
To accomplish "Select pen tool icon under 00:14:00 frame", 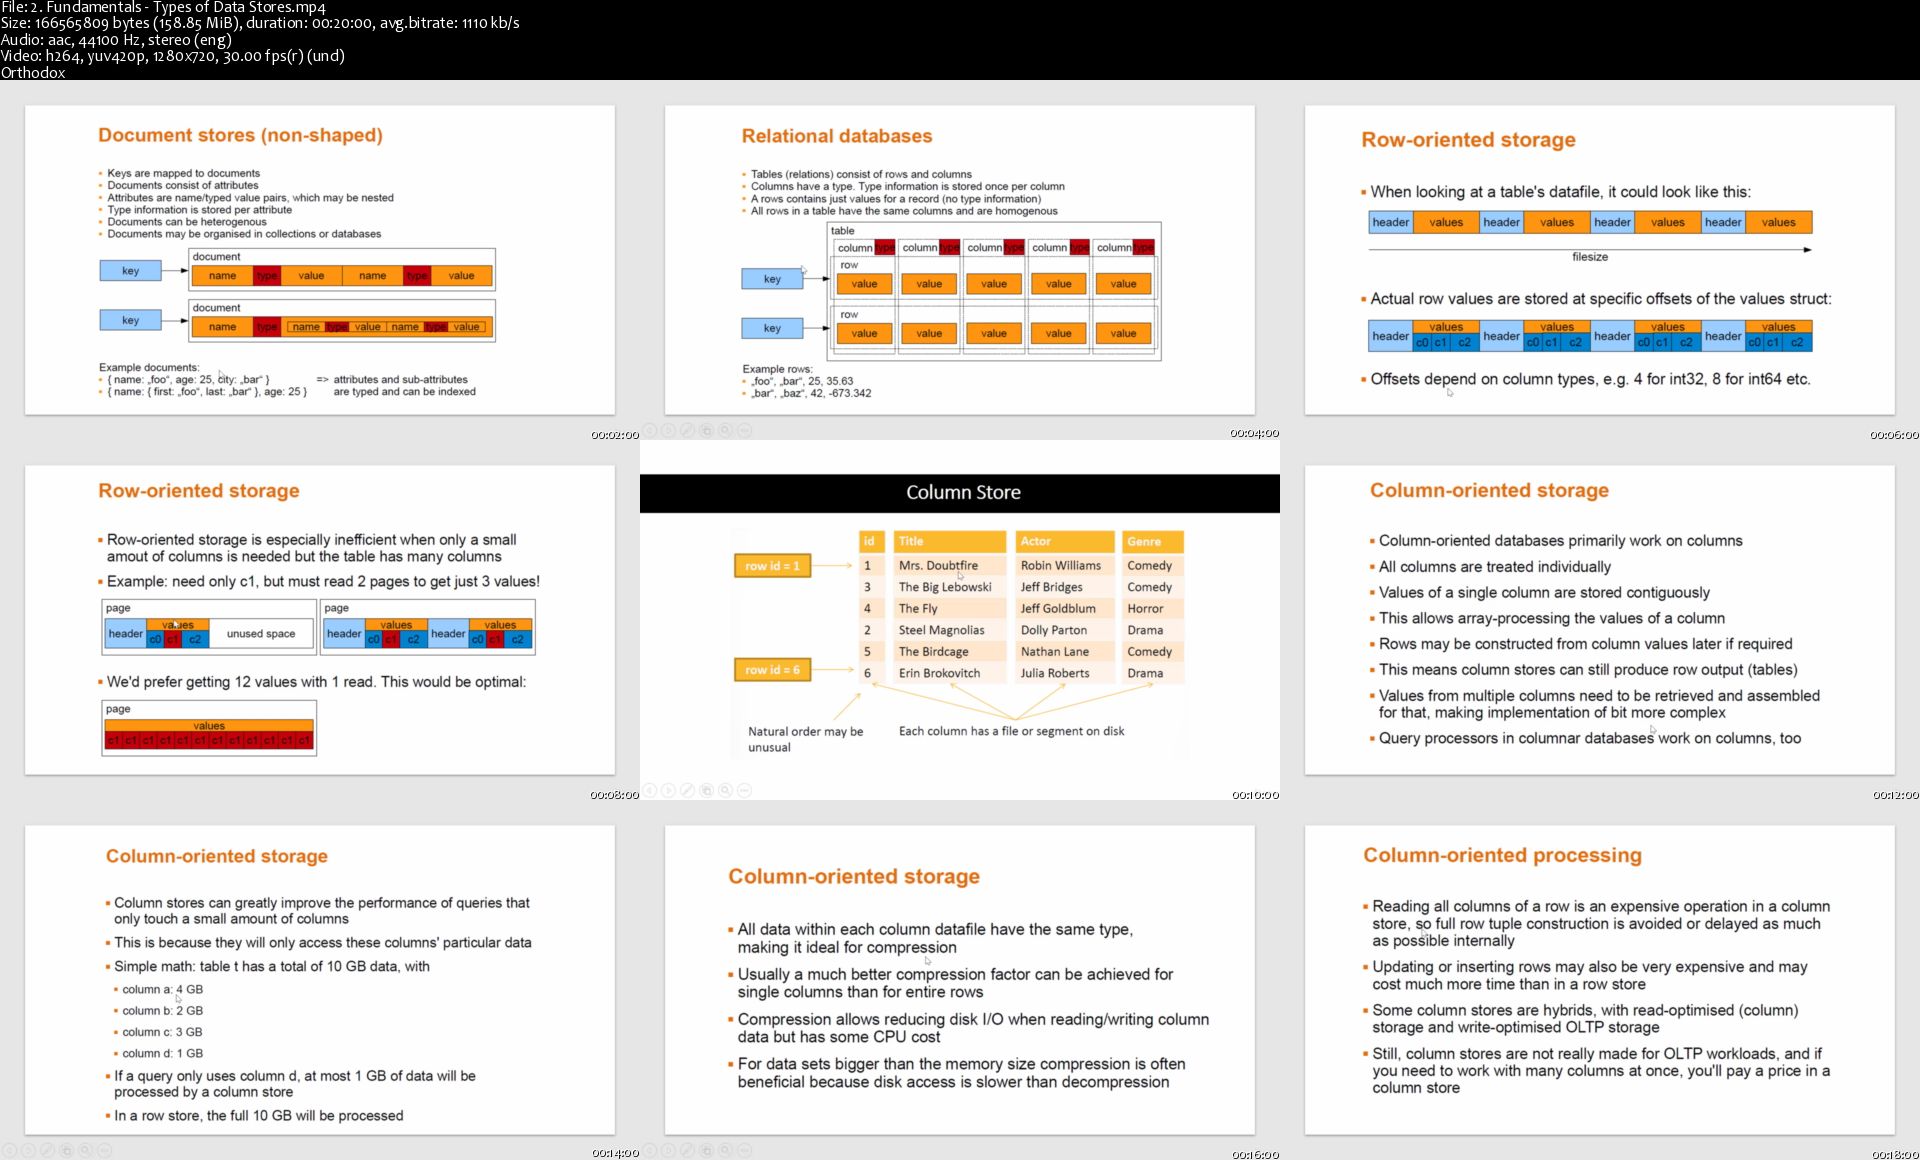I will [47, 1151].
